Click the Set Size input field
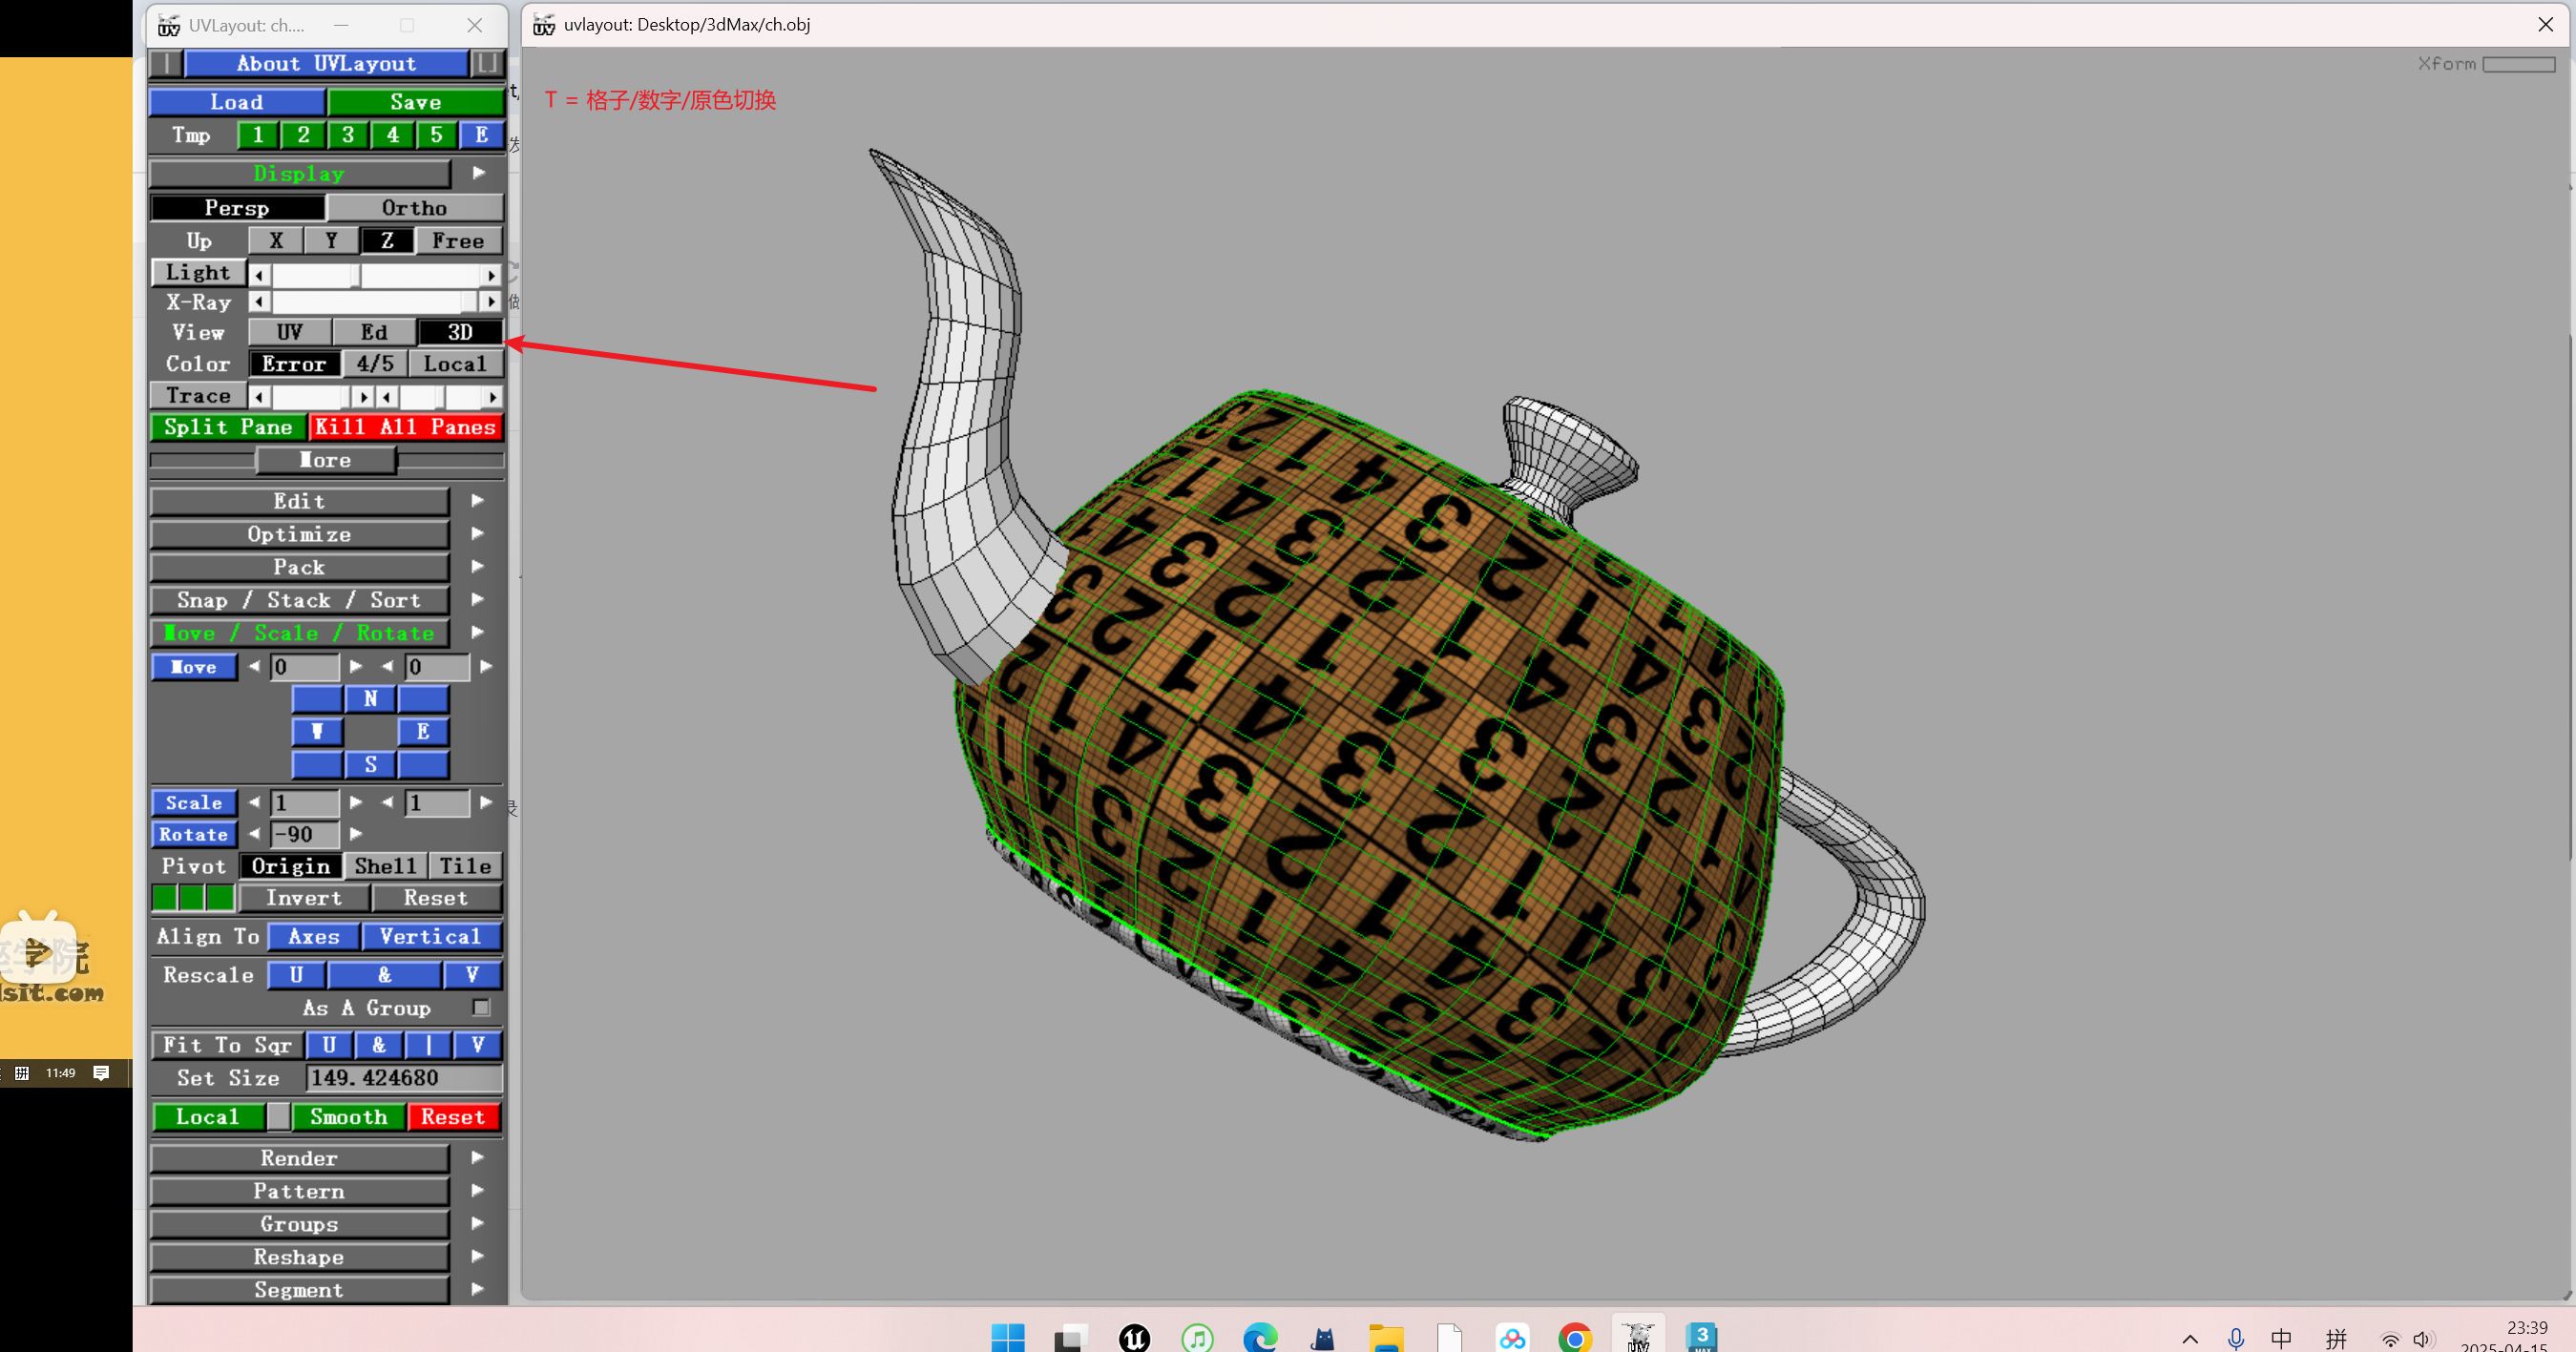Screen dimensions: 2576x1352 pos(403,1078)
